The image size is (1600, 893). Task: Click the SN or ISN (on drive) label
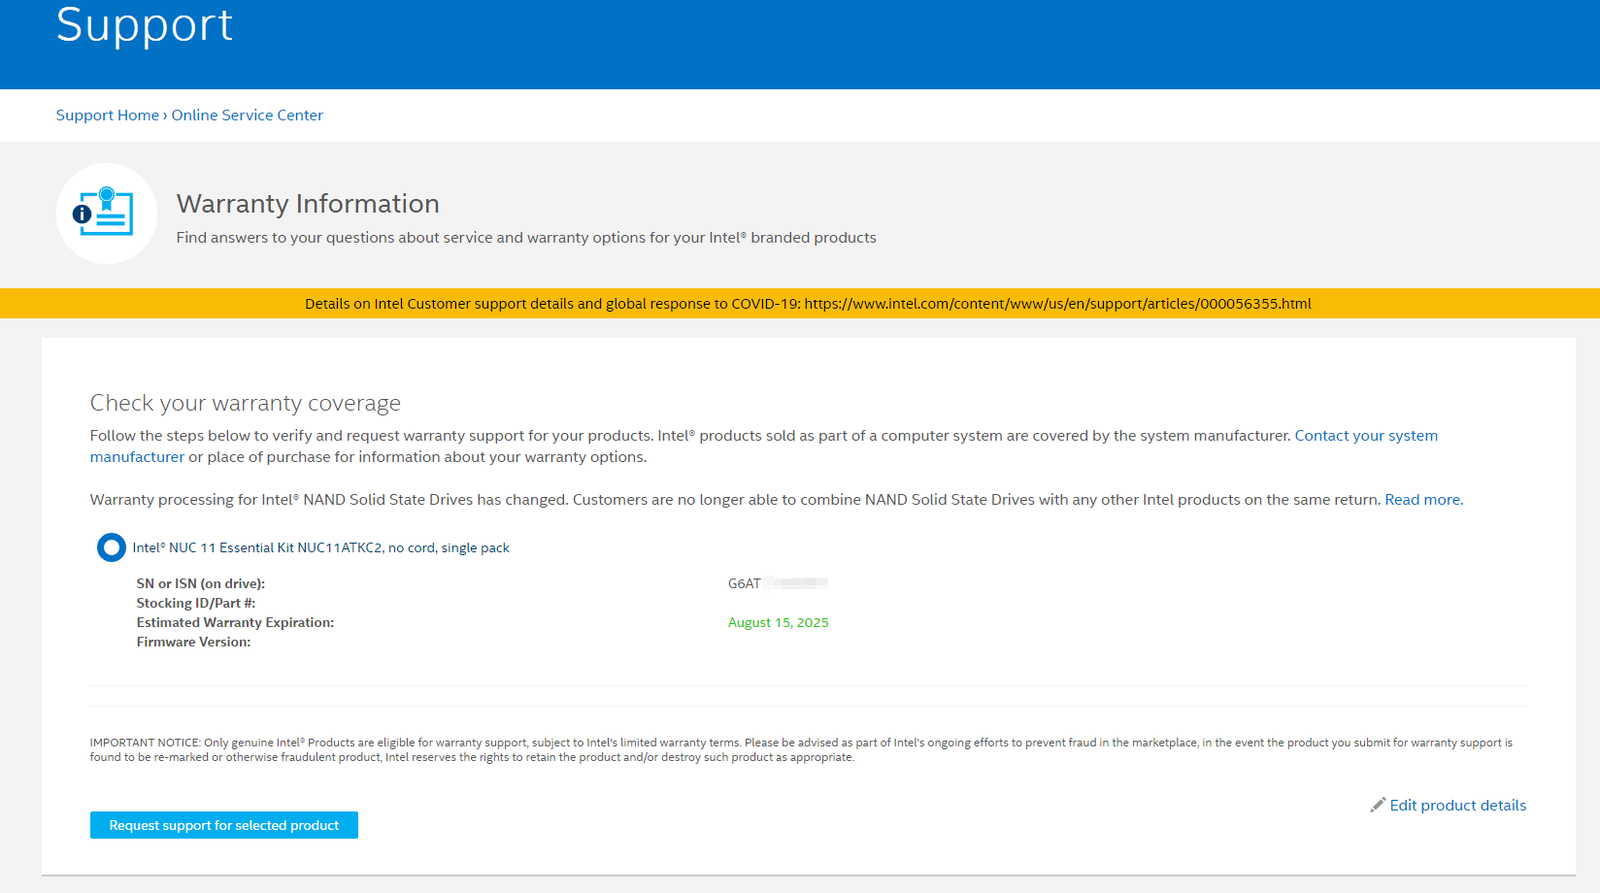(x=201, y=583)
